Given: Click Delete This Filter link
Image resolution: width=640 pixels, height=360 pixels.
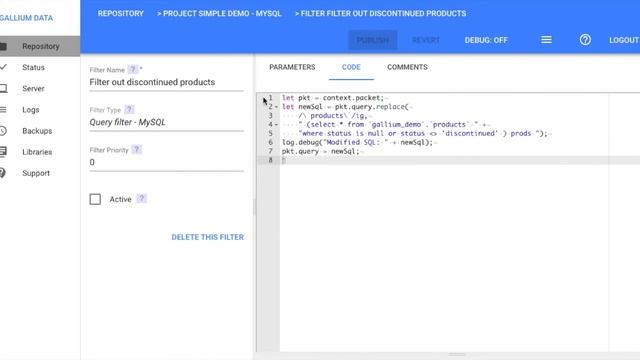Looking at the screenshot, I should [207, 237].
